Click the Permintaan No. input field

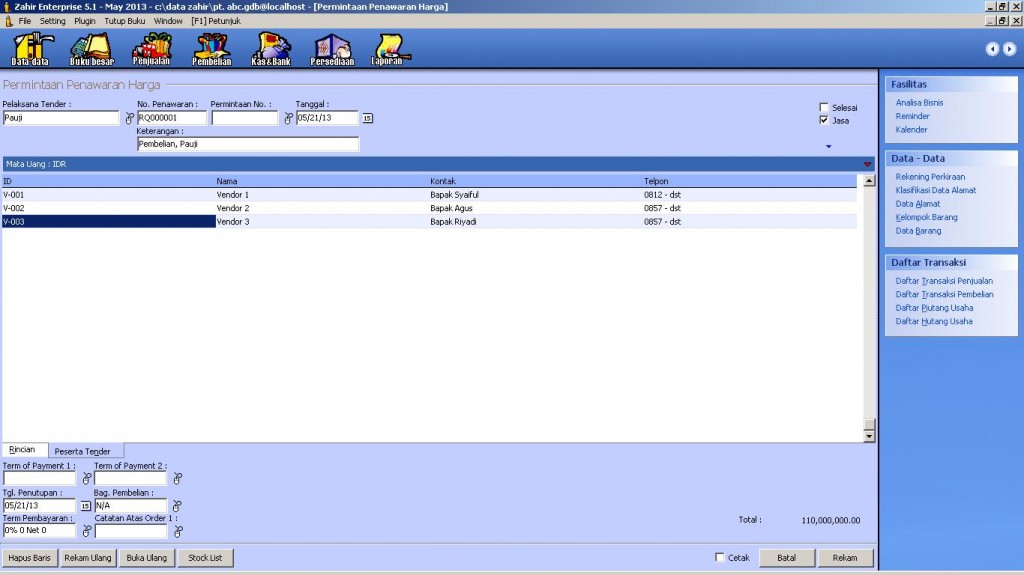(244, 118)
